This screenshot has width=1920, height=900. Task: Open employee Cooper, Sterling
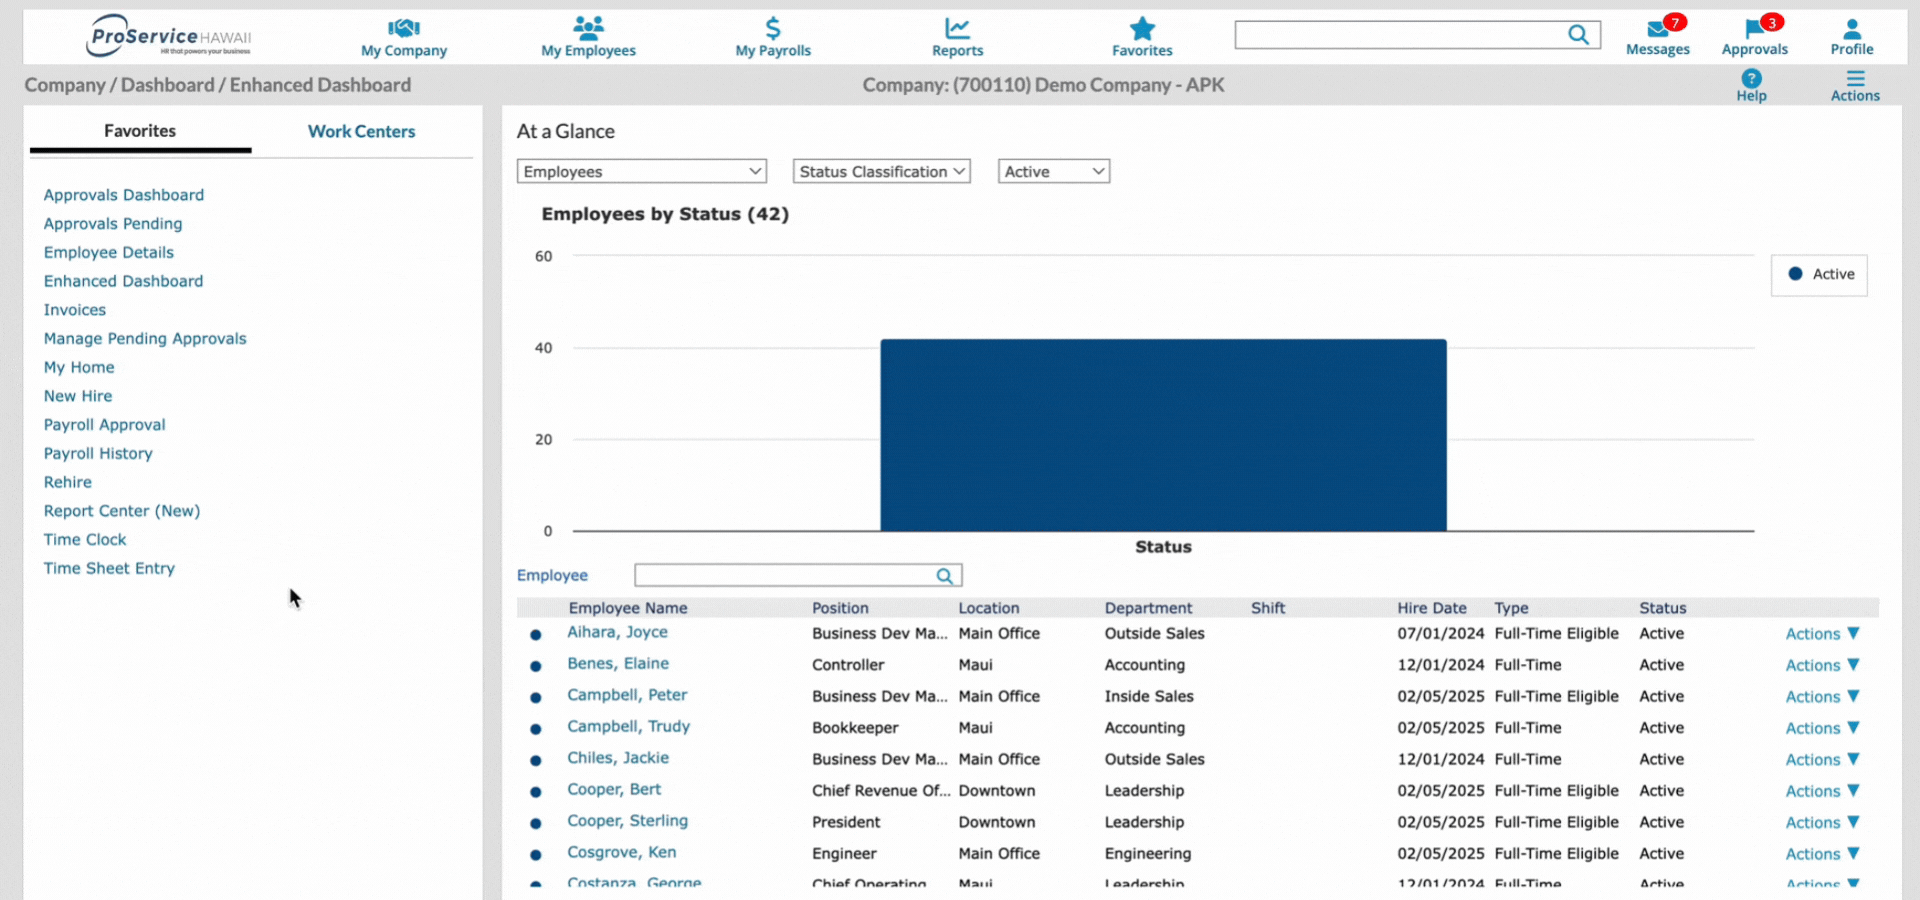click(627, 821)
